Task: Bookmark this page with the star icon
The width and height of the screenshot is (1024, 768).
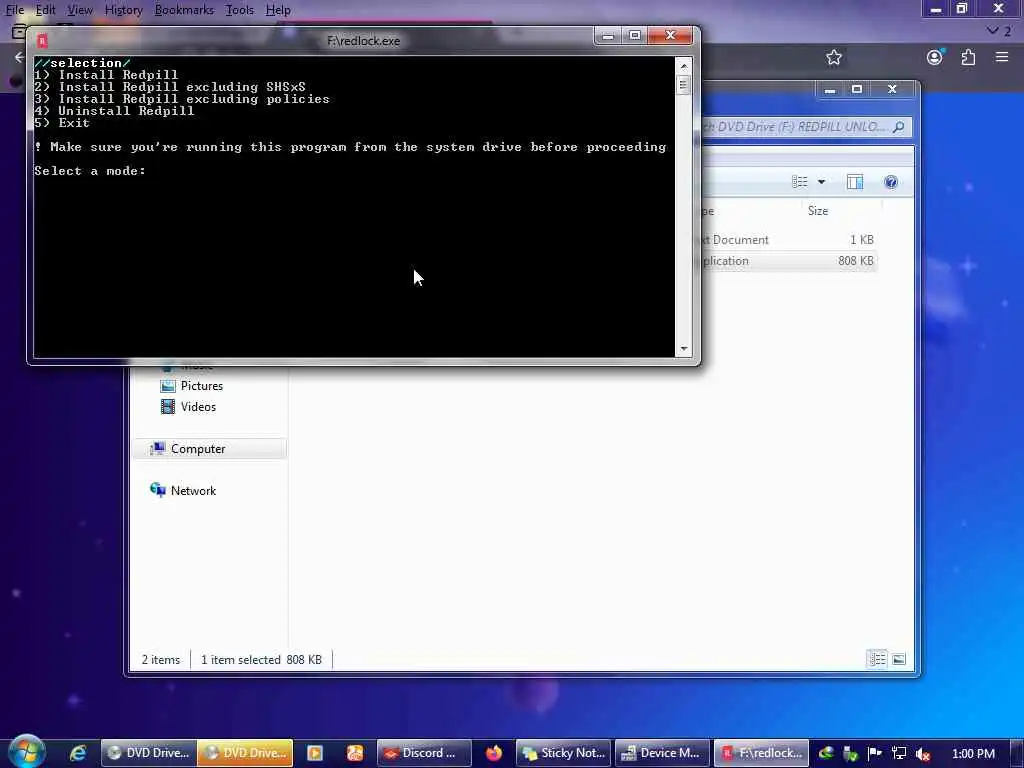Action: click(834, 57)
